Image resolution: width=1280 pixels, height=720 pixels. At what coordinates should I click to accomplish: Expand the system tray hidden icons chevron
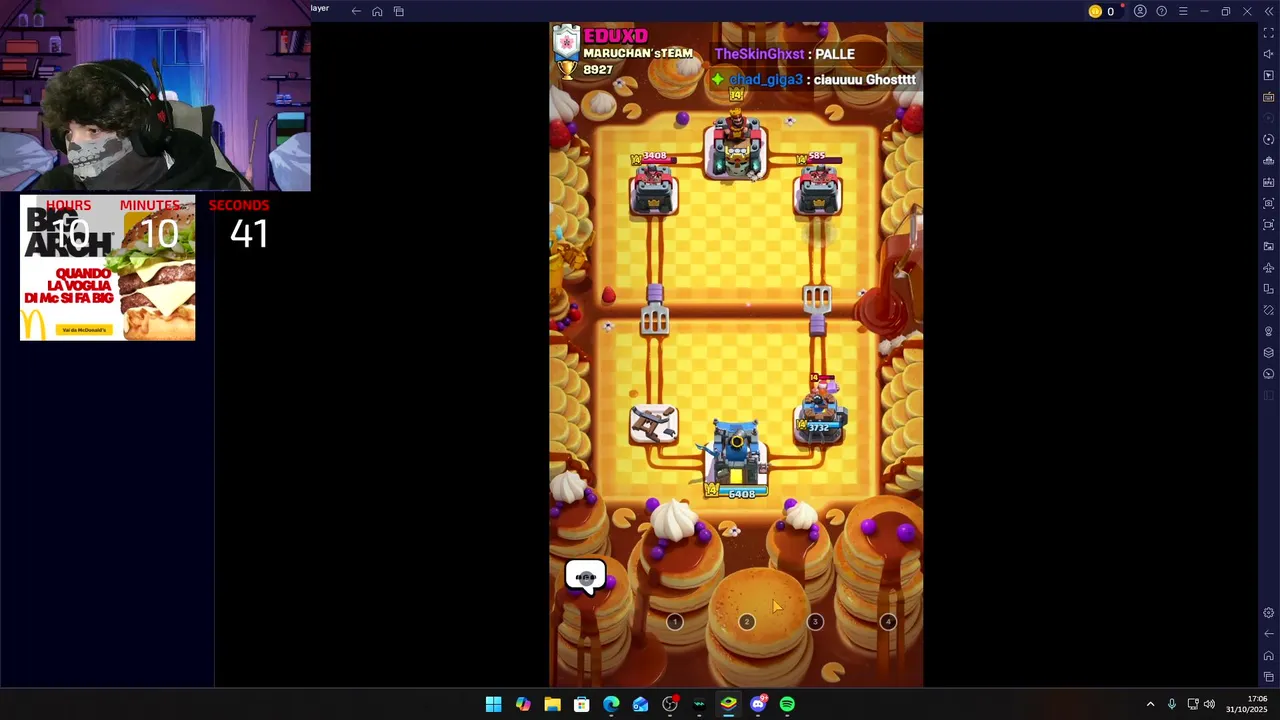[1150, 704]
